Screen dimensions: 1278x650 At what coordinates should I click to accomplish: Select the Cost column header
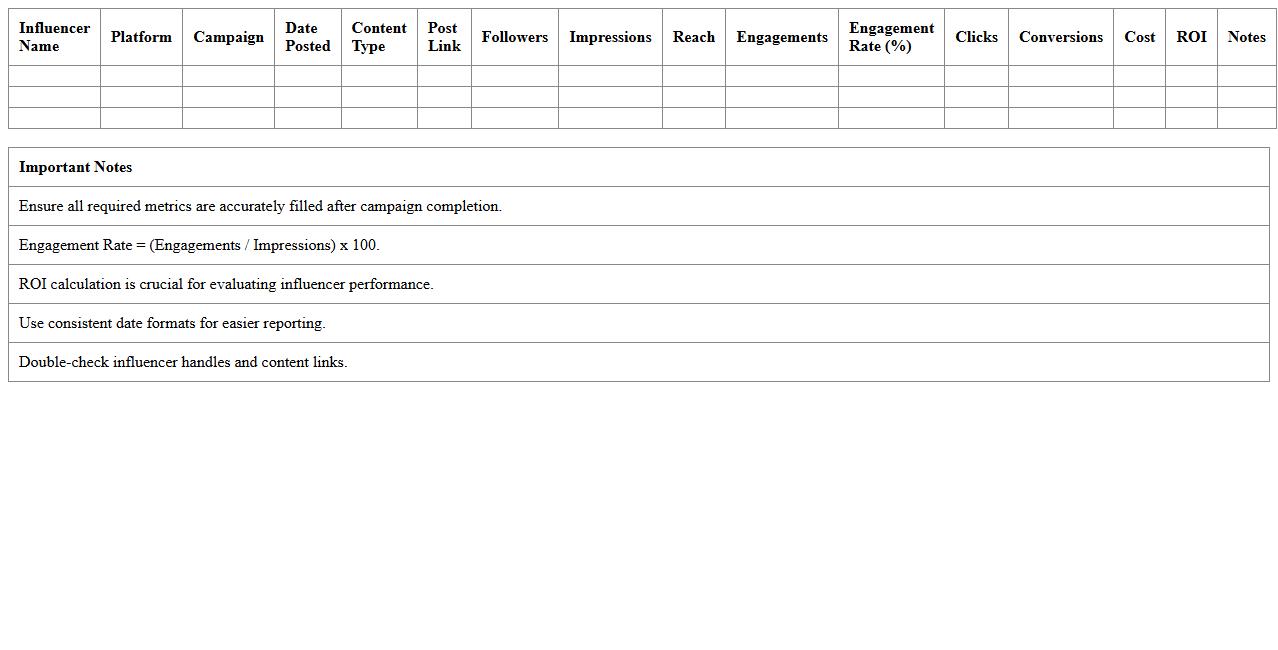(1139, 37)
